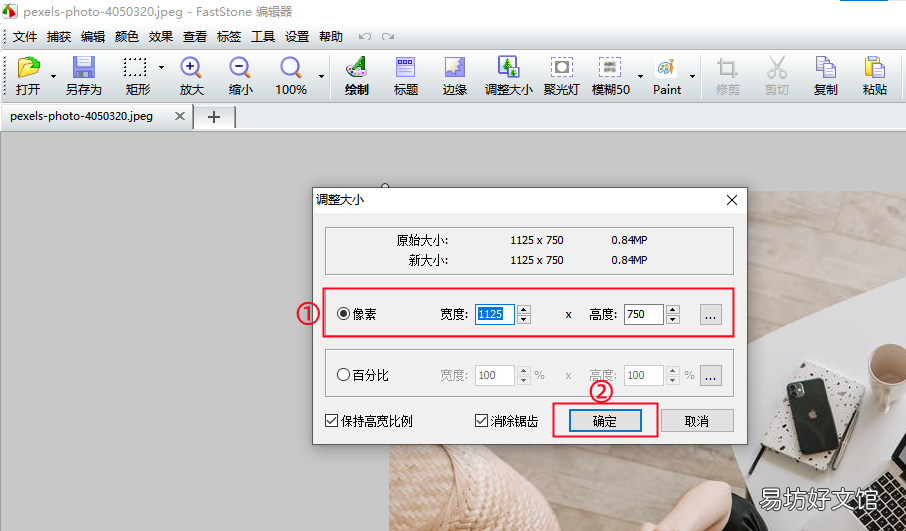906x531 pixels.
Task: Confirm resize with 确定 button
Action: pyautogui.click(x=605, y=421)
